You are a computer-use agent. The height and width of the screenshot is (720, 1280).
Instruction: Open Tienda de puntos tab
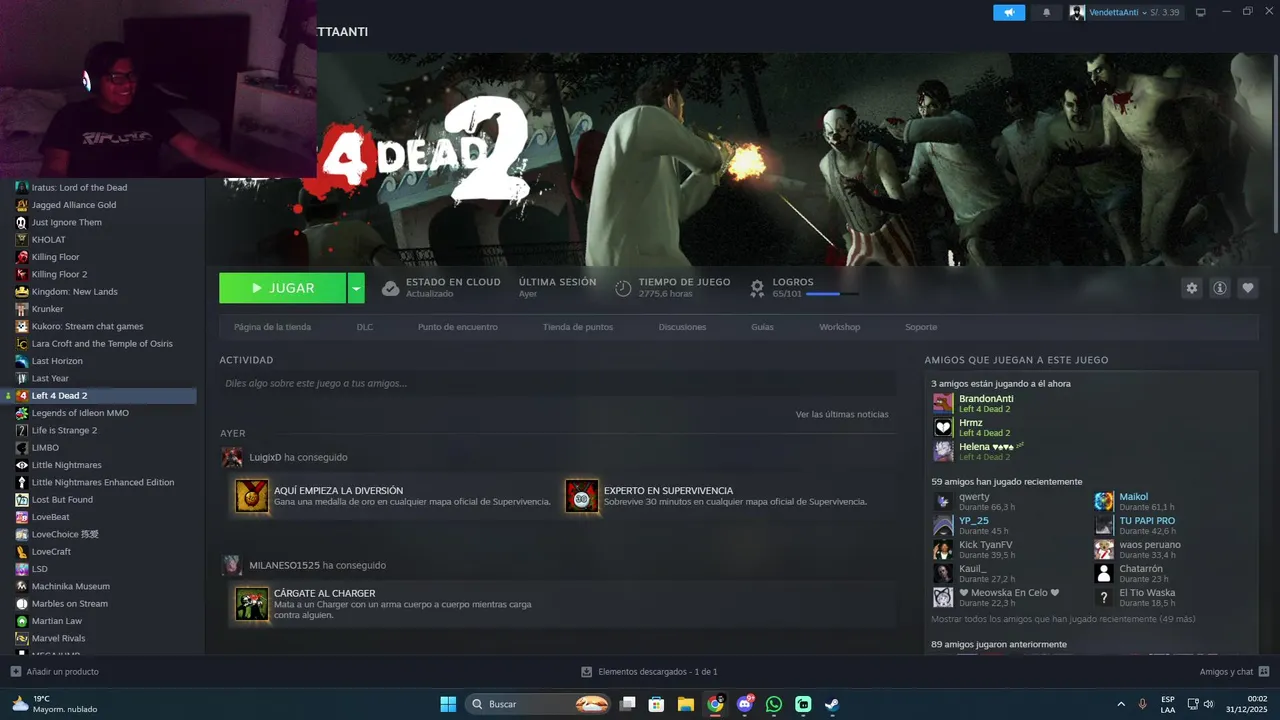578,327
